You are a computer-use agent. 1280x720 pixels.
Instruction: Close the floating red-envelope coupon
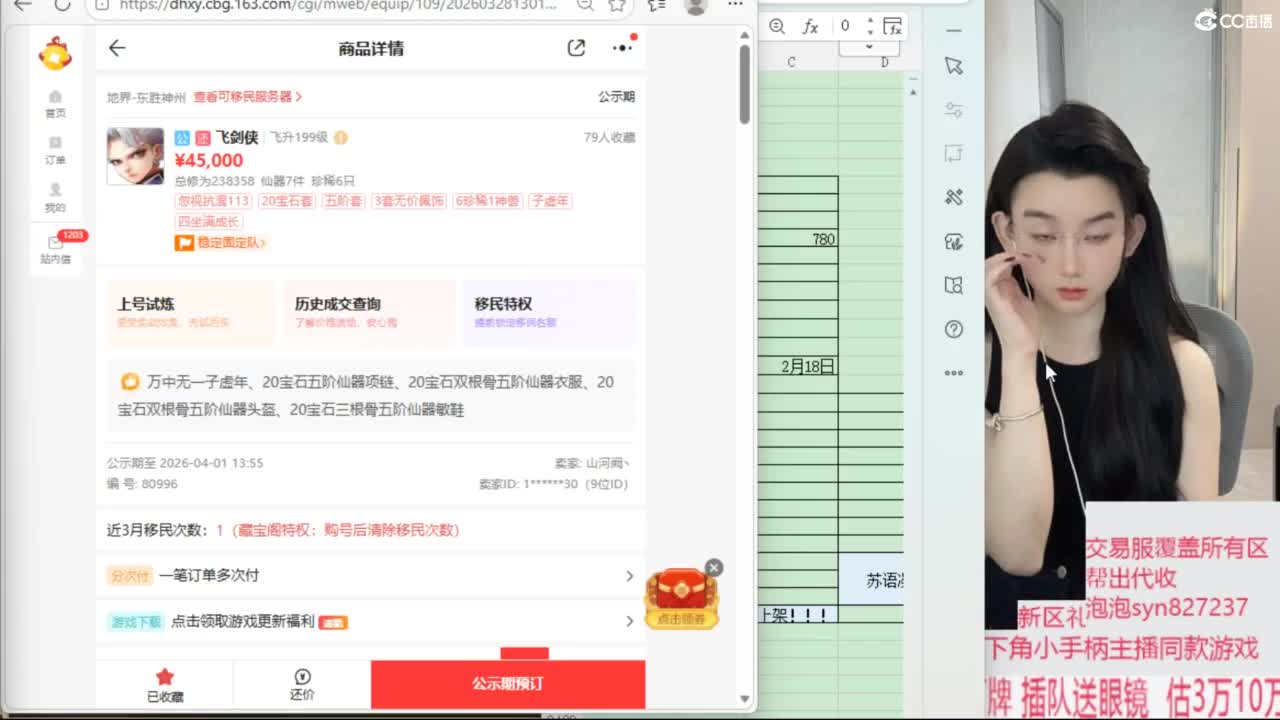point(713,568)
